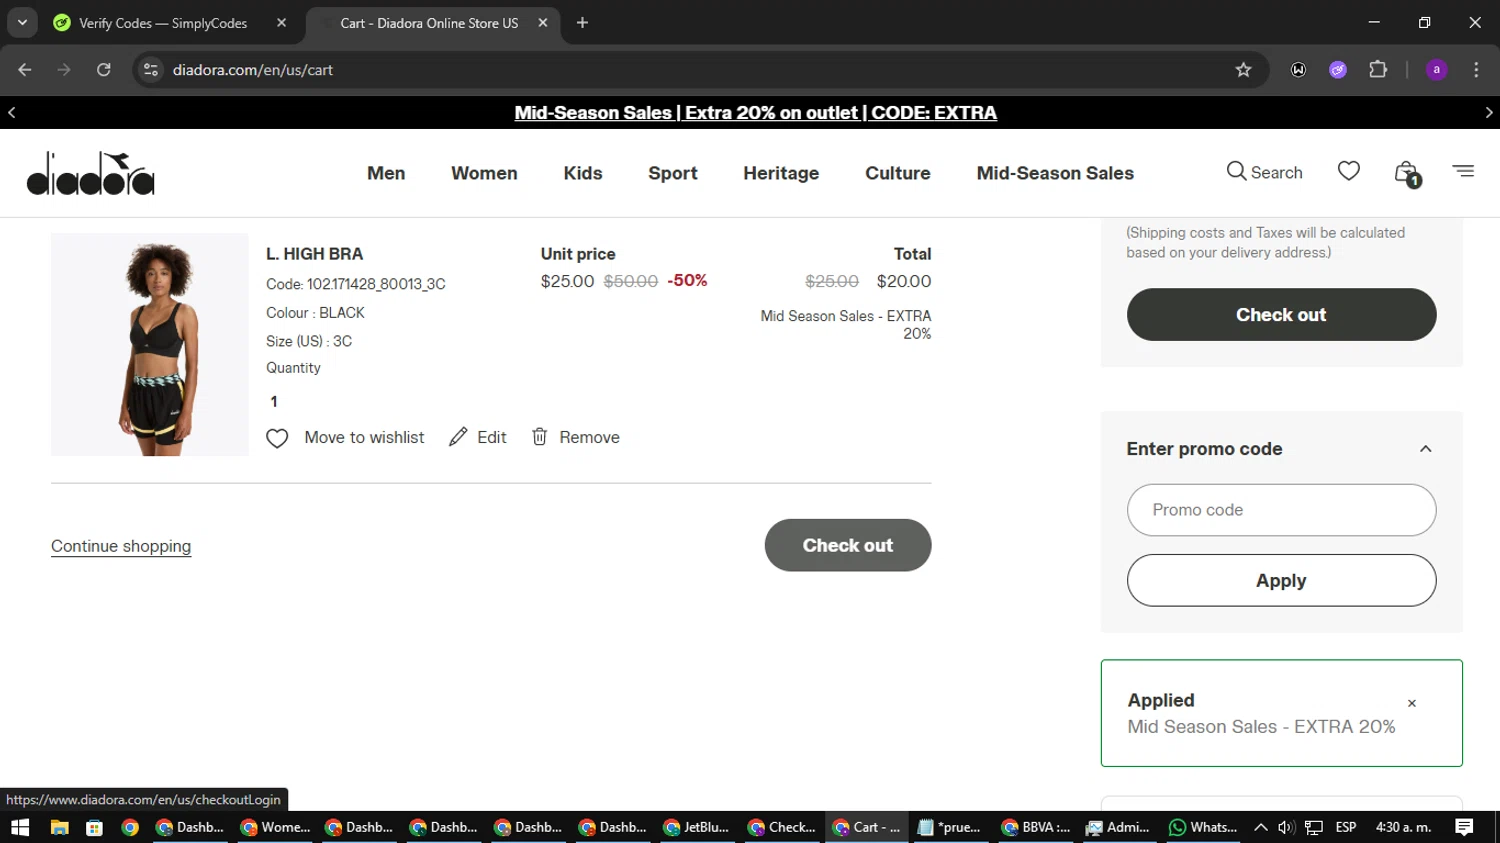Focus the Promo code input field

click(x=1281, y=510)
